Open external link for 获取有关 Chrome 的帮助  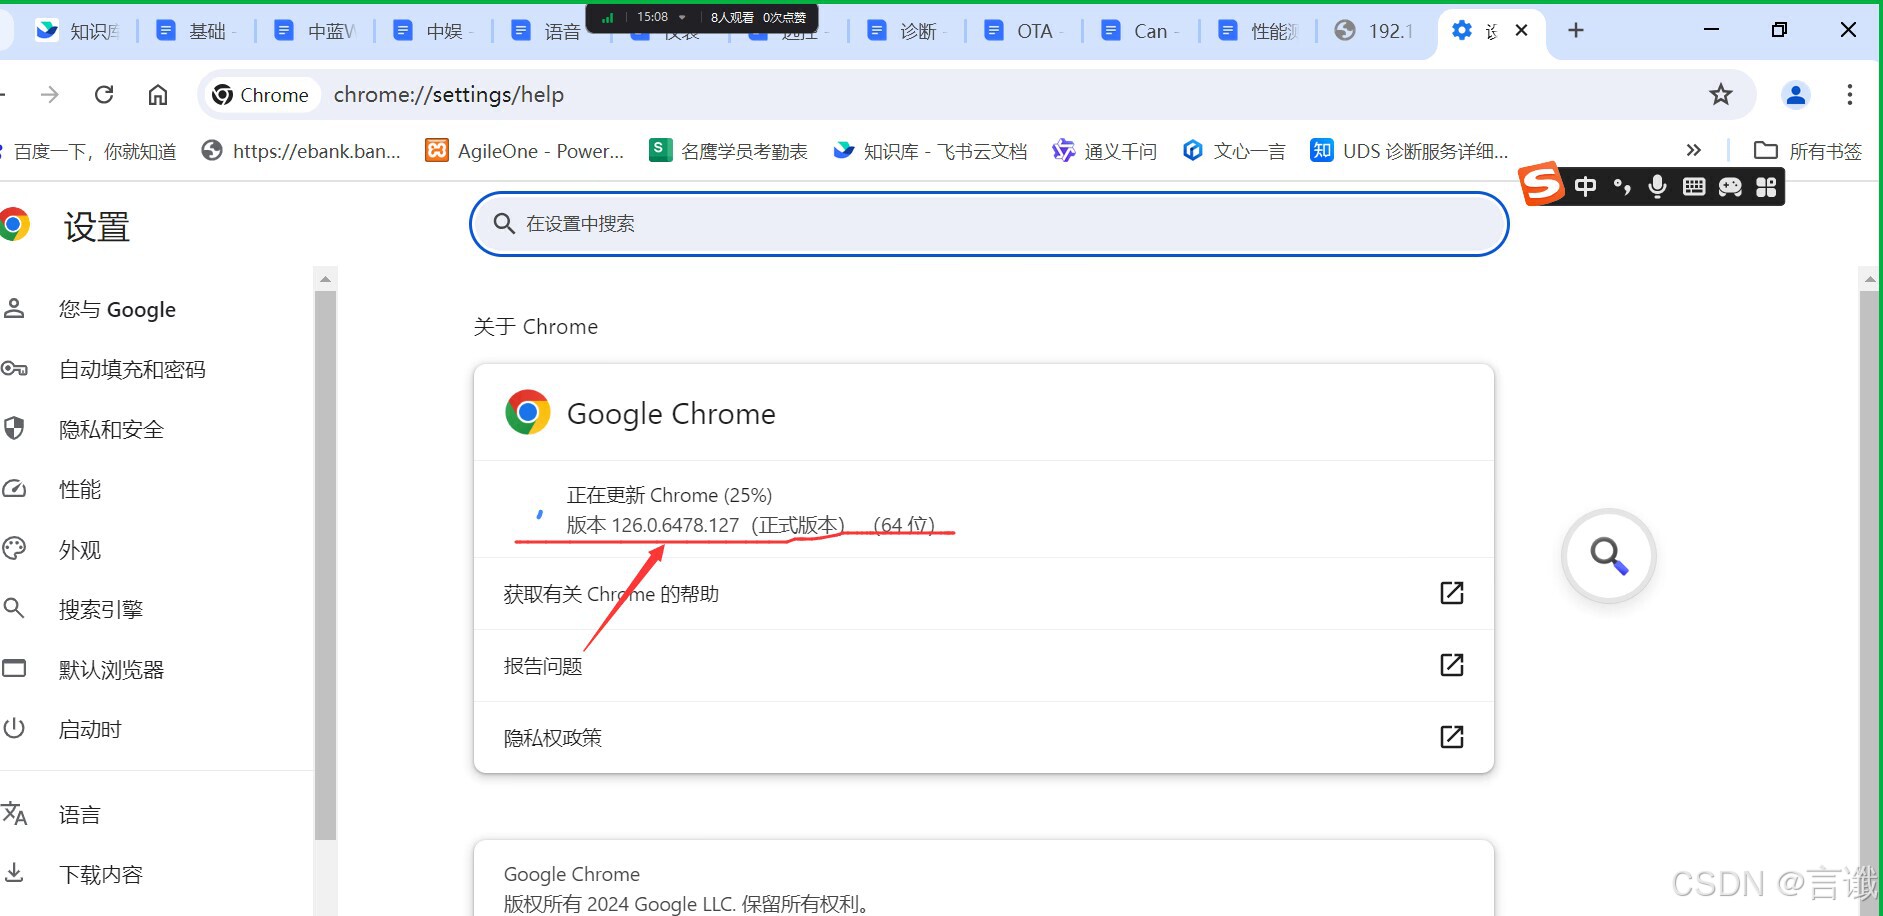tap(1452, 593)
